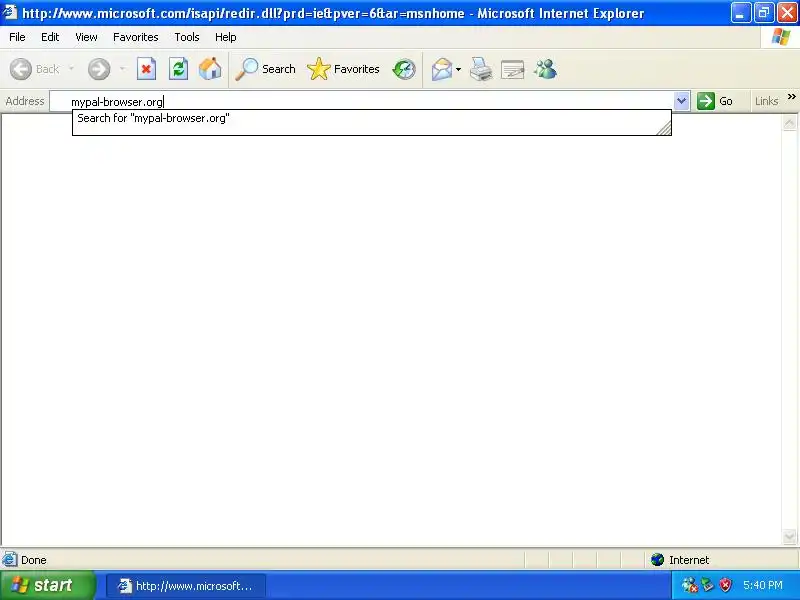Click the scroll up arrow

coord(789,122)
